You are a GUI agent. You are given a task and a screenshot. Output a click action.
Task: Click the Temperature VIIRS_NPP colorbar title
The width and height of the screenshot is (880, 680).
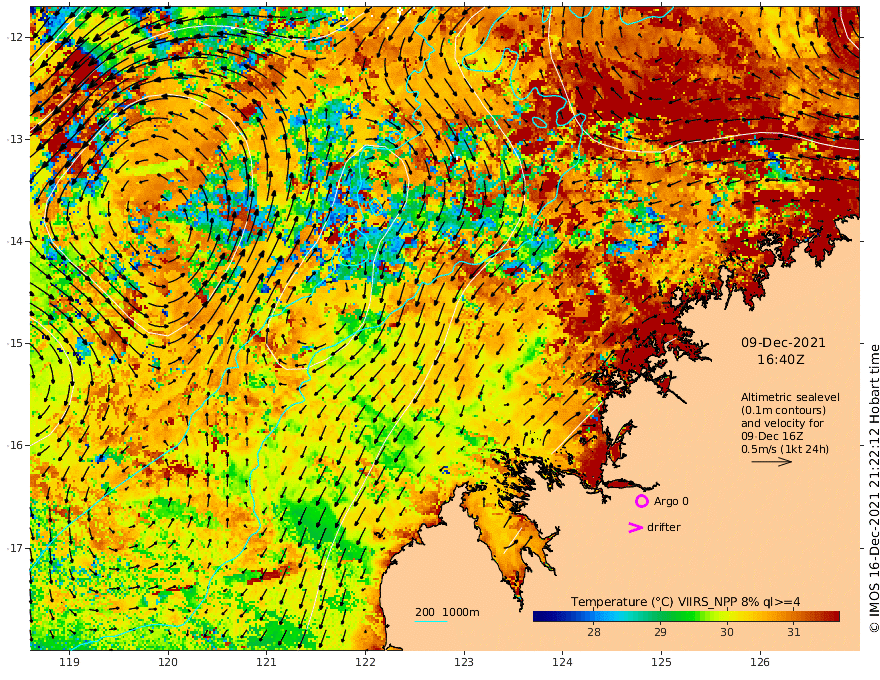[685, 602]
